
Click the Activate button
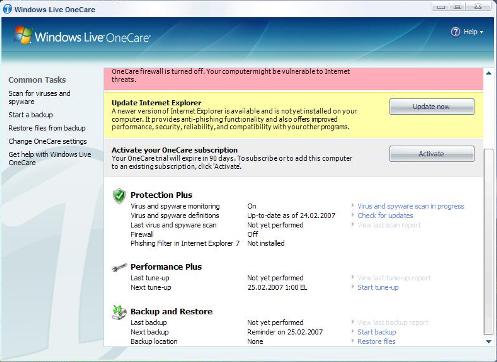coord(432,154)
